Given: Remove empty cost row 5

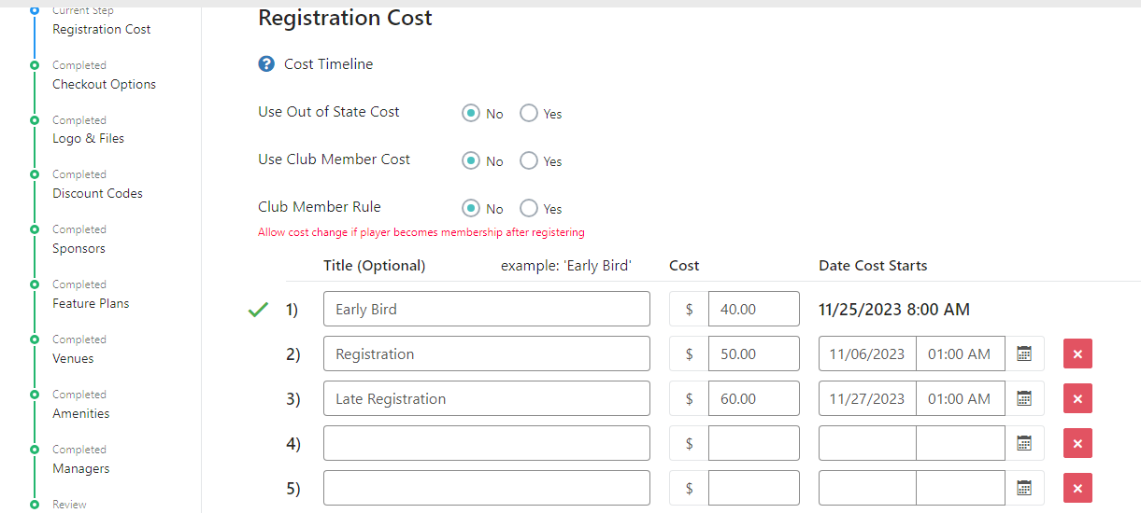Looking at the screenshot, I should point(1077,488).
